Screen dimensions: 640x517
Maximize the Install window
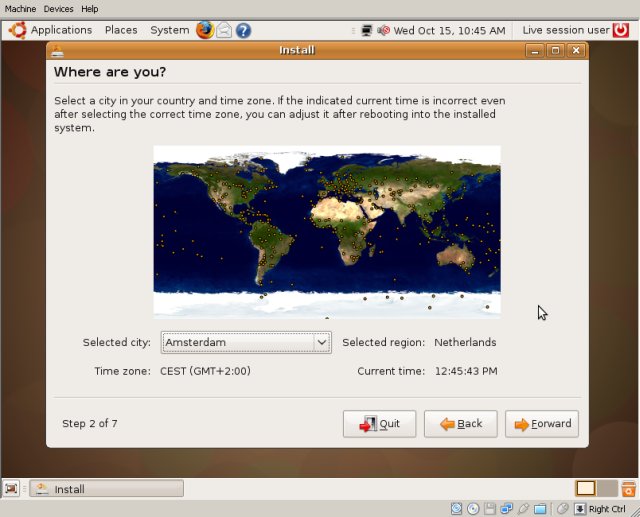pos(555,51)
